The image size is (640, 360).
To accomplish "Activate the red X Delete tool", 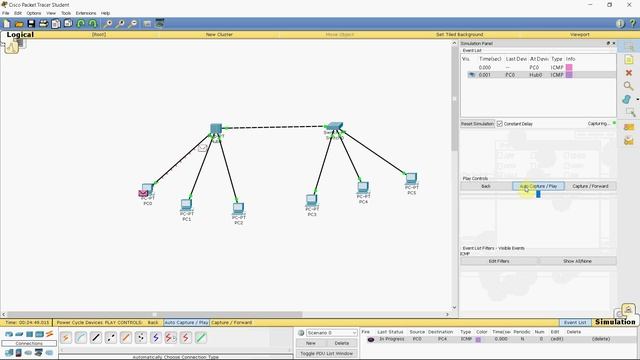I will coord(629,73).
